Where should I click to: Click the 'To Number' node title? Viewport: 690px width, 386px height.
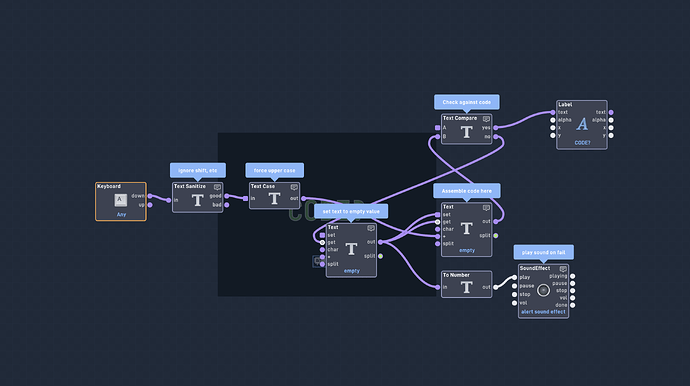pos(456,275)
